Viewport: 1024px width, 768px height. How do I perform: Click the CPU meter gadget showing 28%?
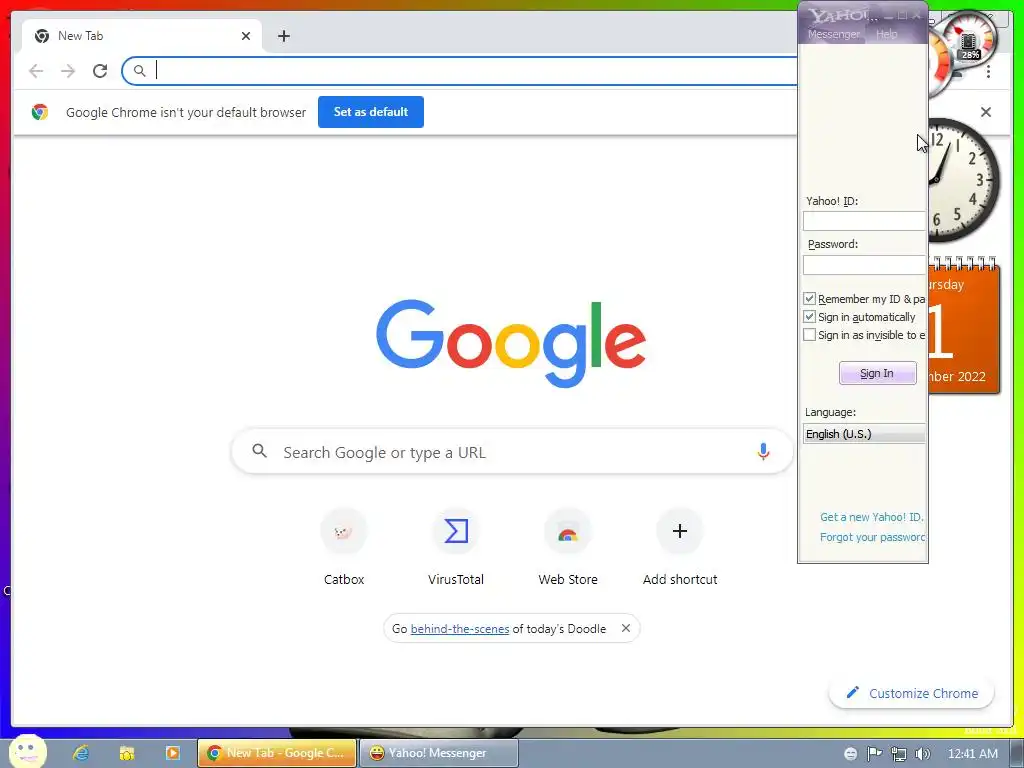click(x=970, y=40)
